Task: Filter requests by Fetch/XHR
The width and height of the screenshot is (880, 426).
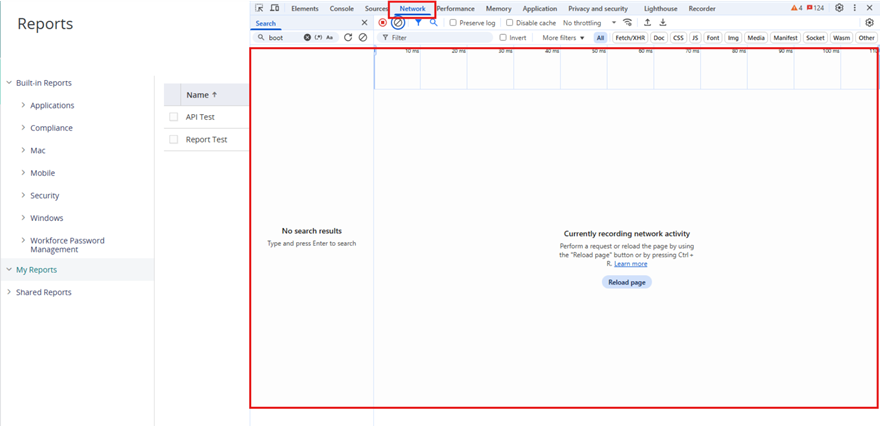Action: click(630, 38)
